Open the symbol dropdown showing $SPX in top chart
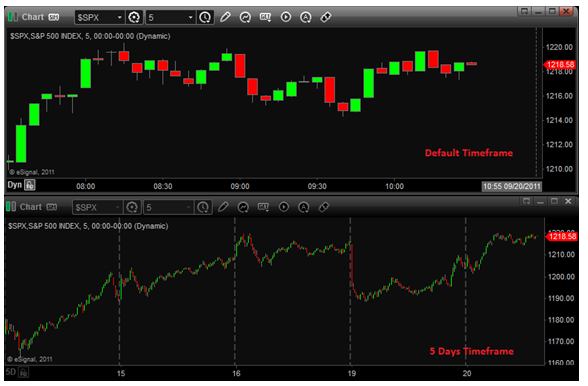The height and width of the screenshot is (386, 588). tap(99, 17)
